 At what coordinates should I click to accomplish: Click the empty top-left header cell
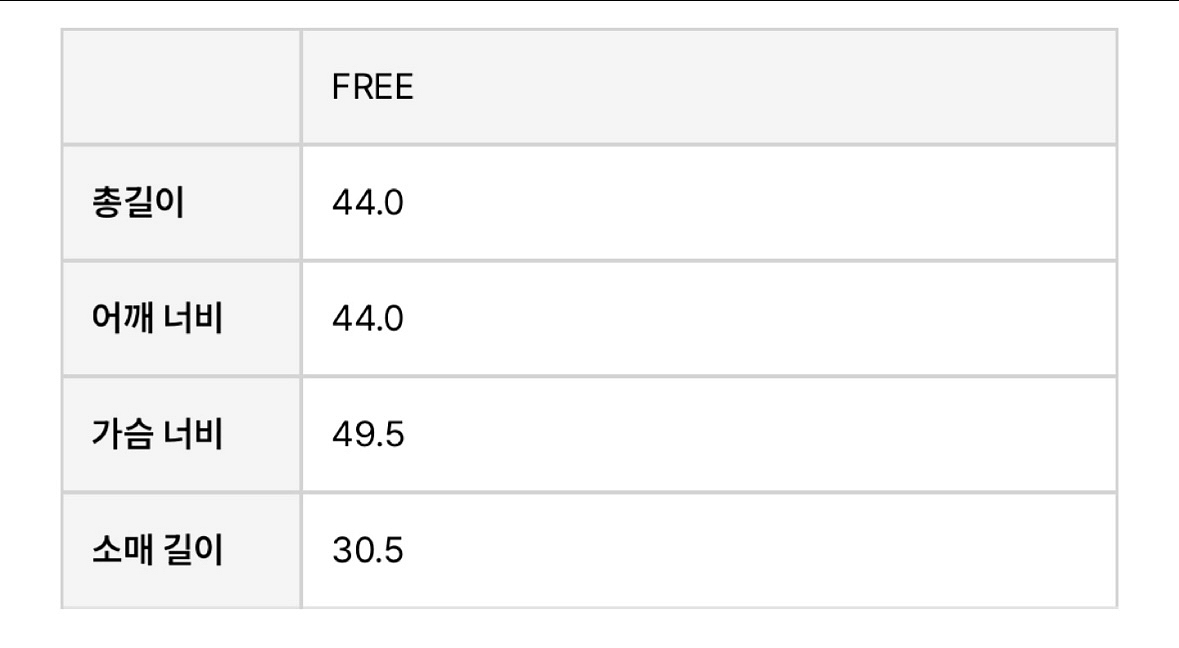coord(181,87)
